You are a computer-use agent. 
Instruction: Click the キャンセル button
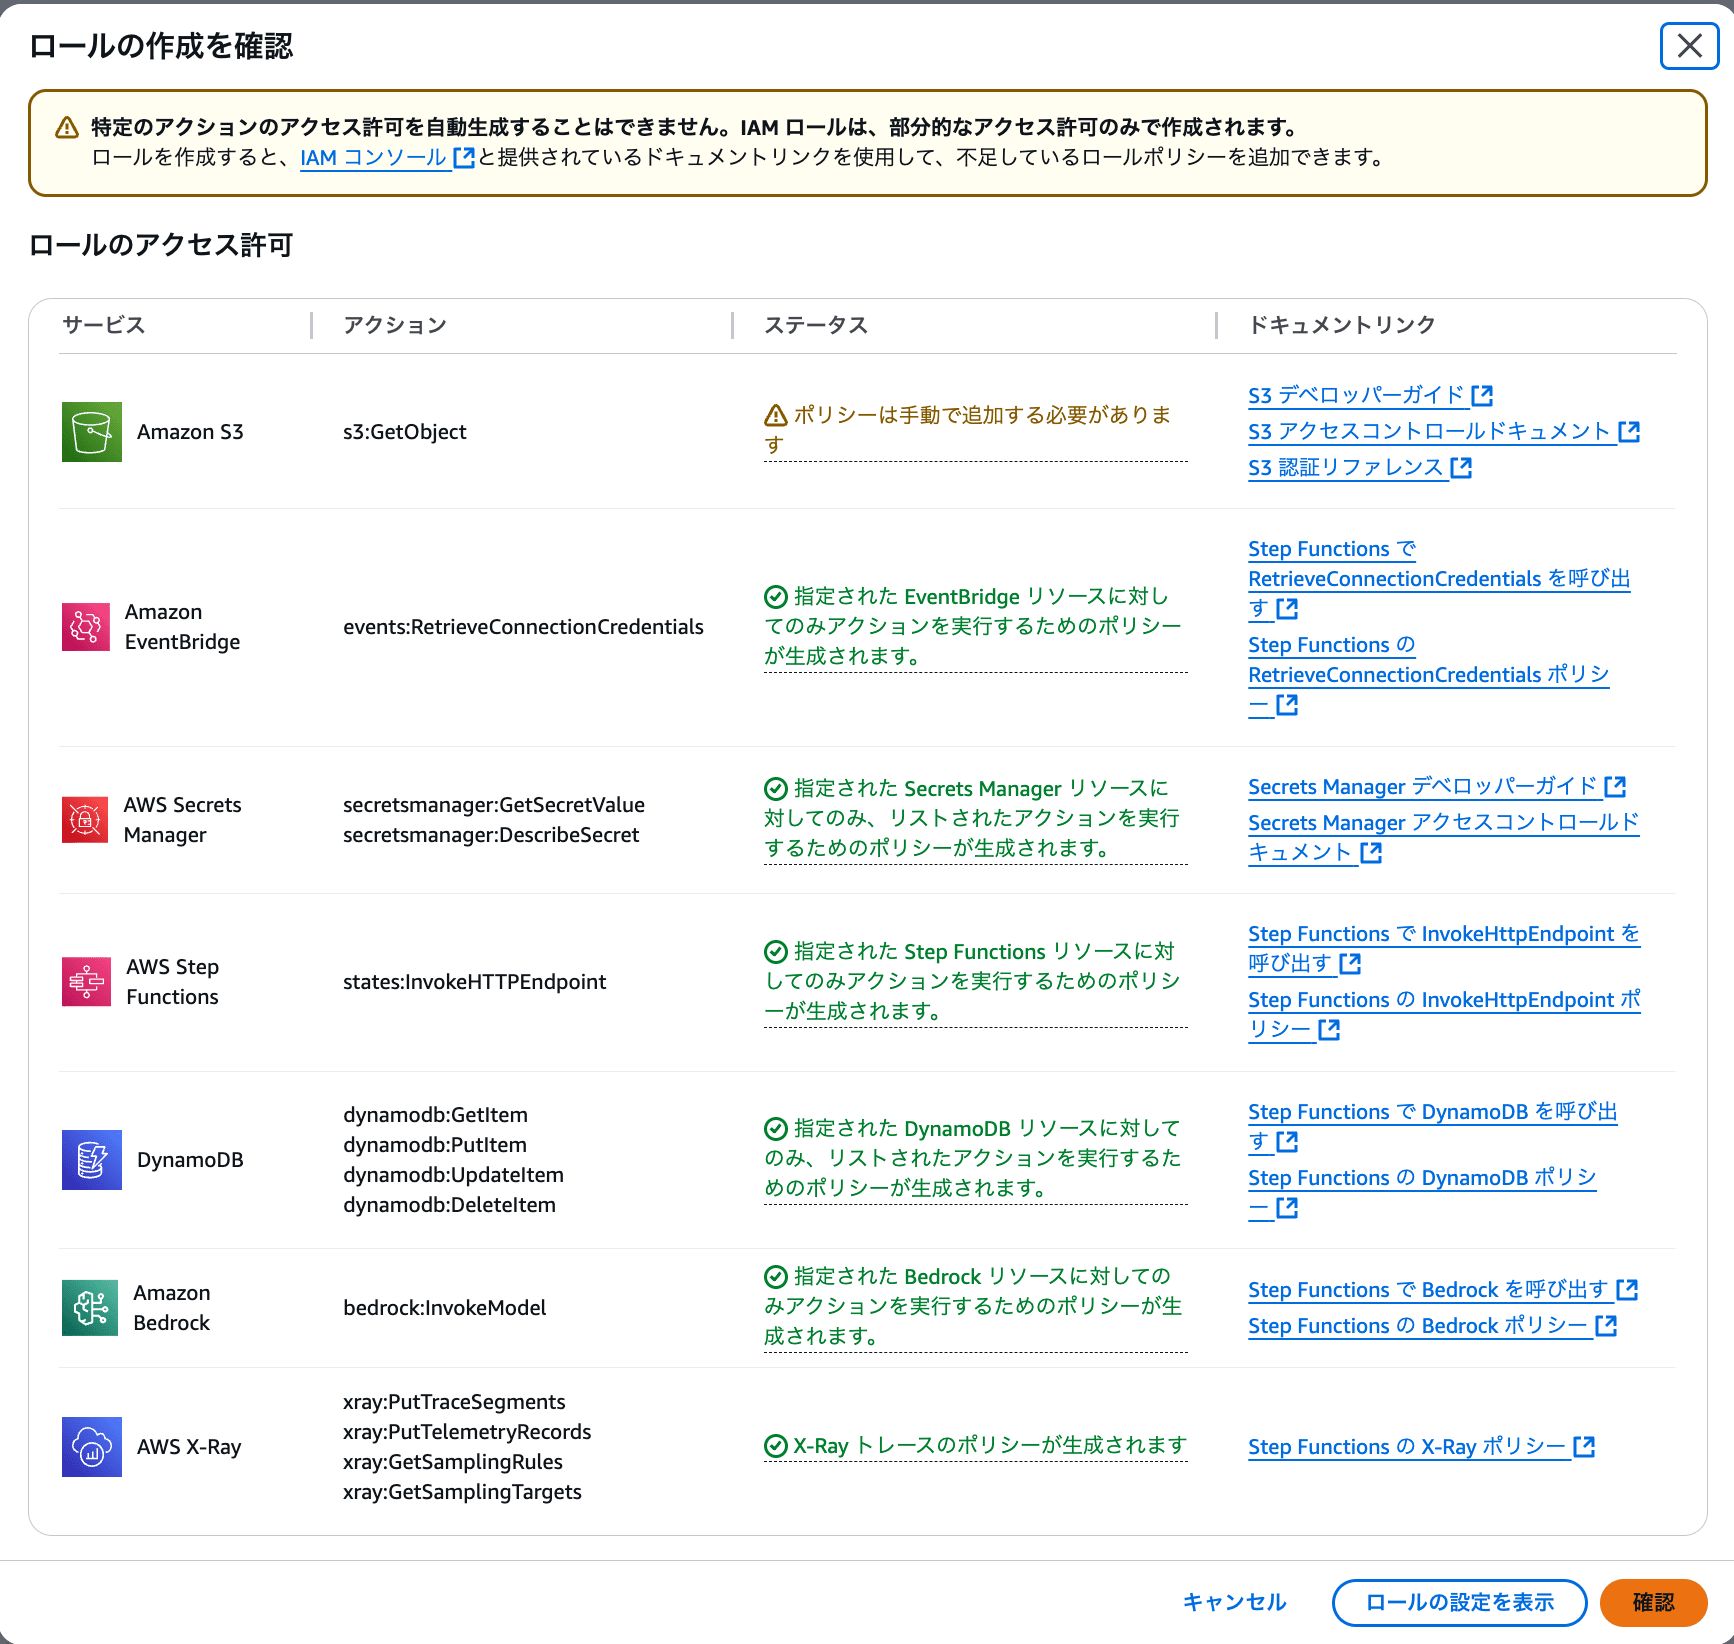click(1235, 1602)
